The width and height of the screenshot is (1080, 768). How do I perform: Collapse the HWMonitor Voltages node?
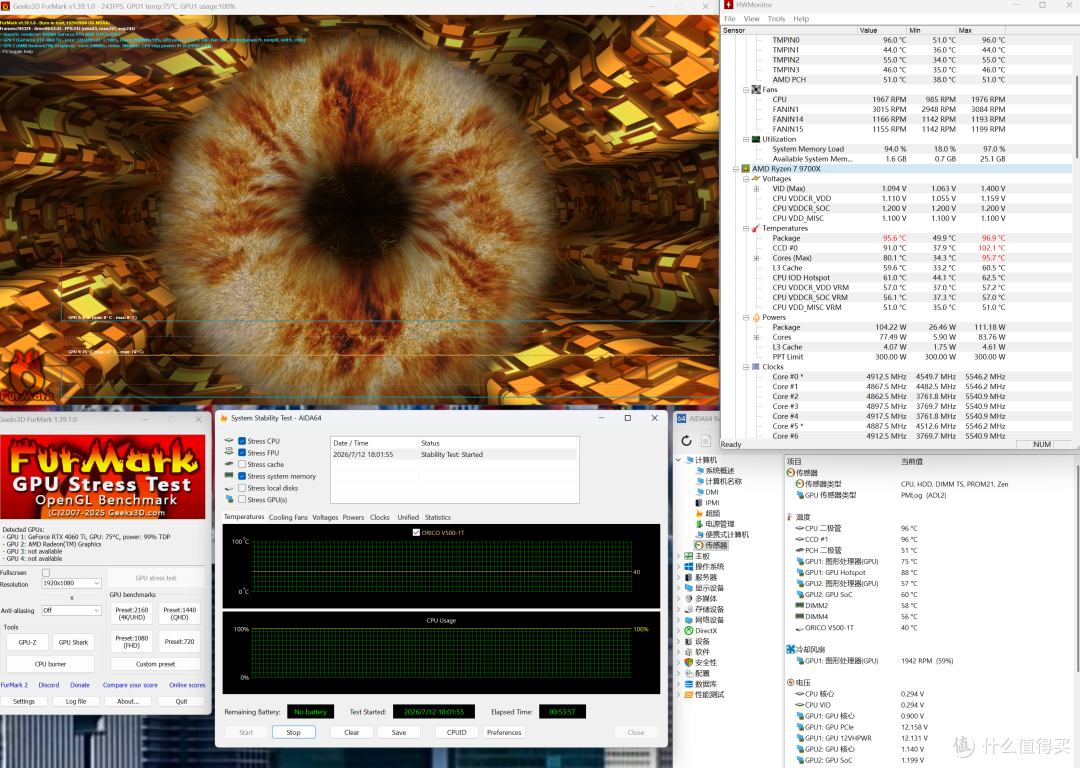click(x=746, y=178)
